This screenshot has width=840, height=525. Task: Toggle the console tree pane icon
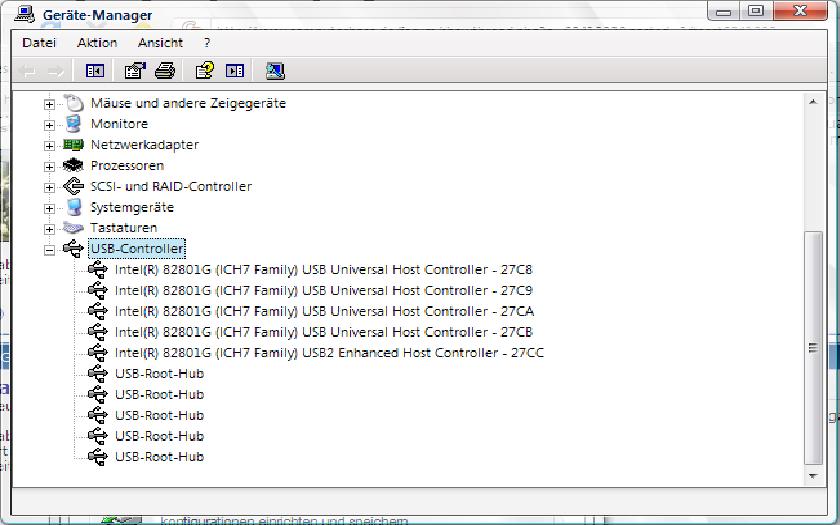(x=95, y=71)
